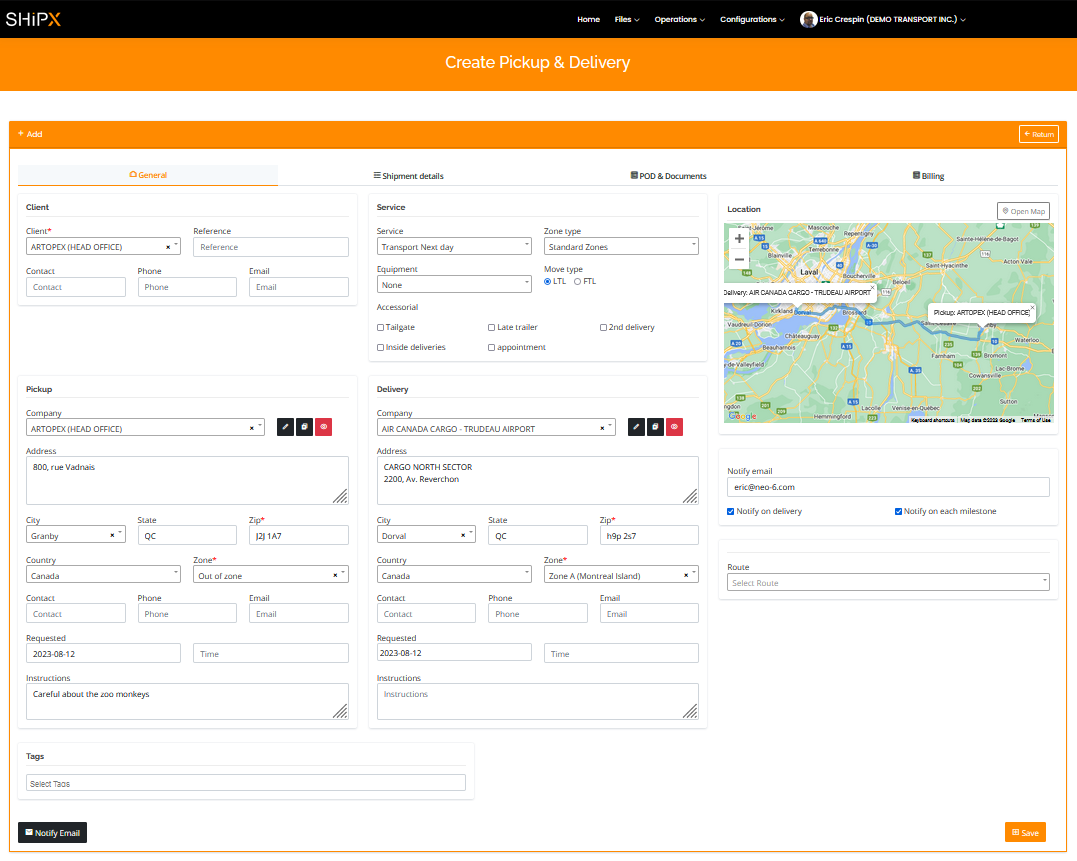This screenshot has width=1077, height=861.
Task: Click the Delivery Instructions text area
Action: click(x=538, y=701)
